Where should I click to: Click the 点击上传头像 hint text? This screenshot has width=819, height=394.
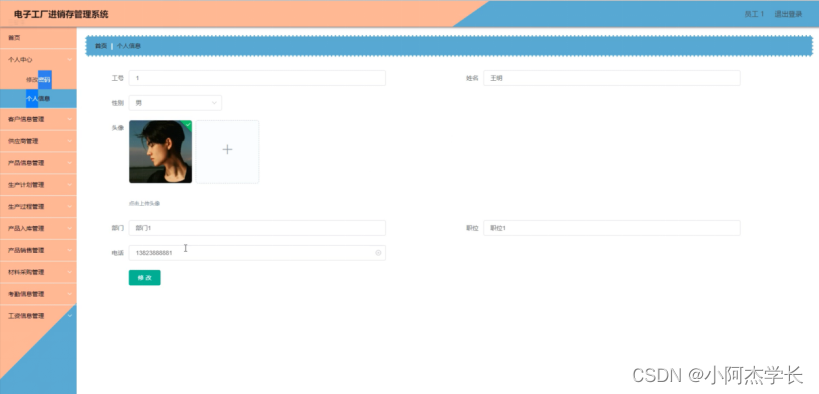(145, 204)
